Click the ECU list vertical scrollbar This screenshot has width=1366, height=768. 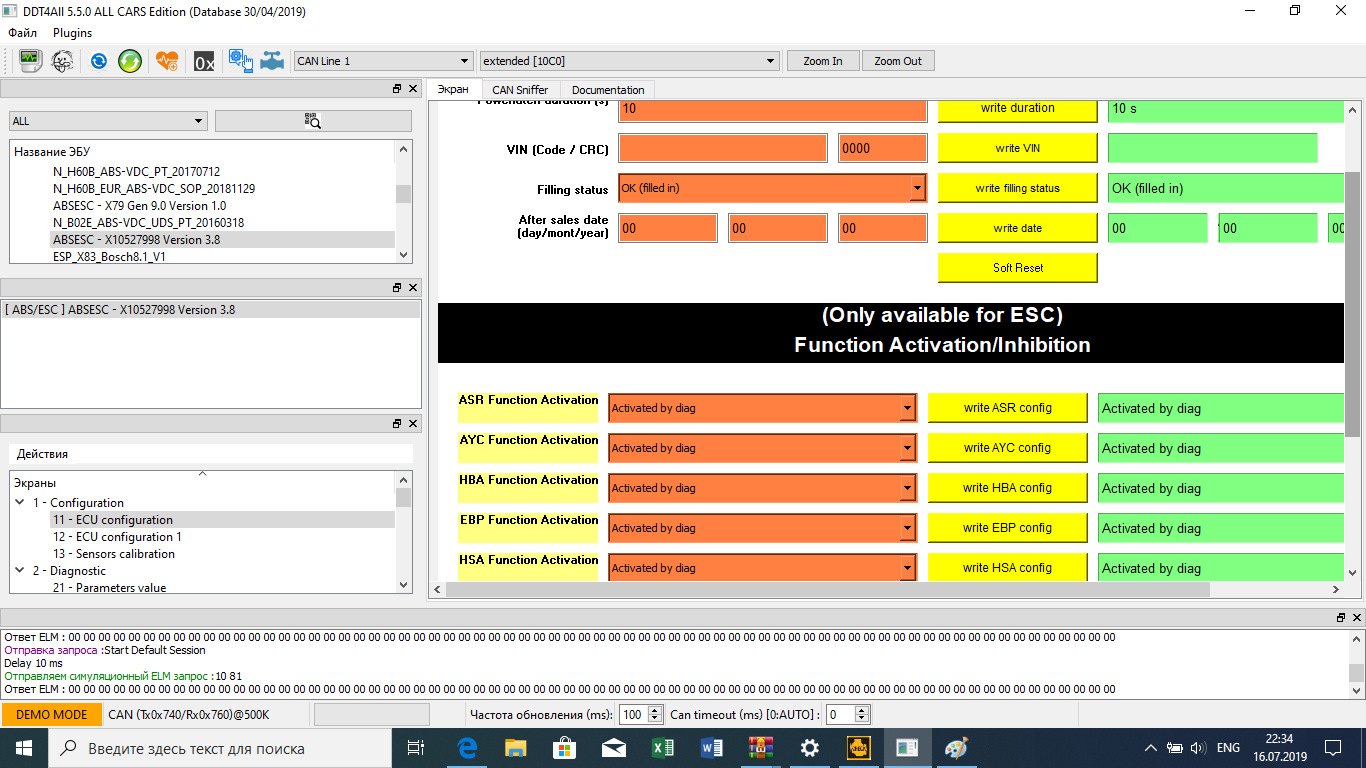[403, 194]
